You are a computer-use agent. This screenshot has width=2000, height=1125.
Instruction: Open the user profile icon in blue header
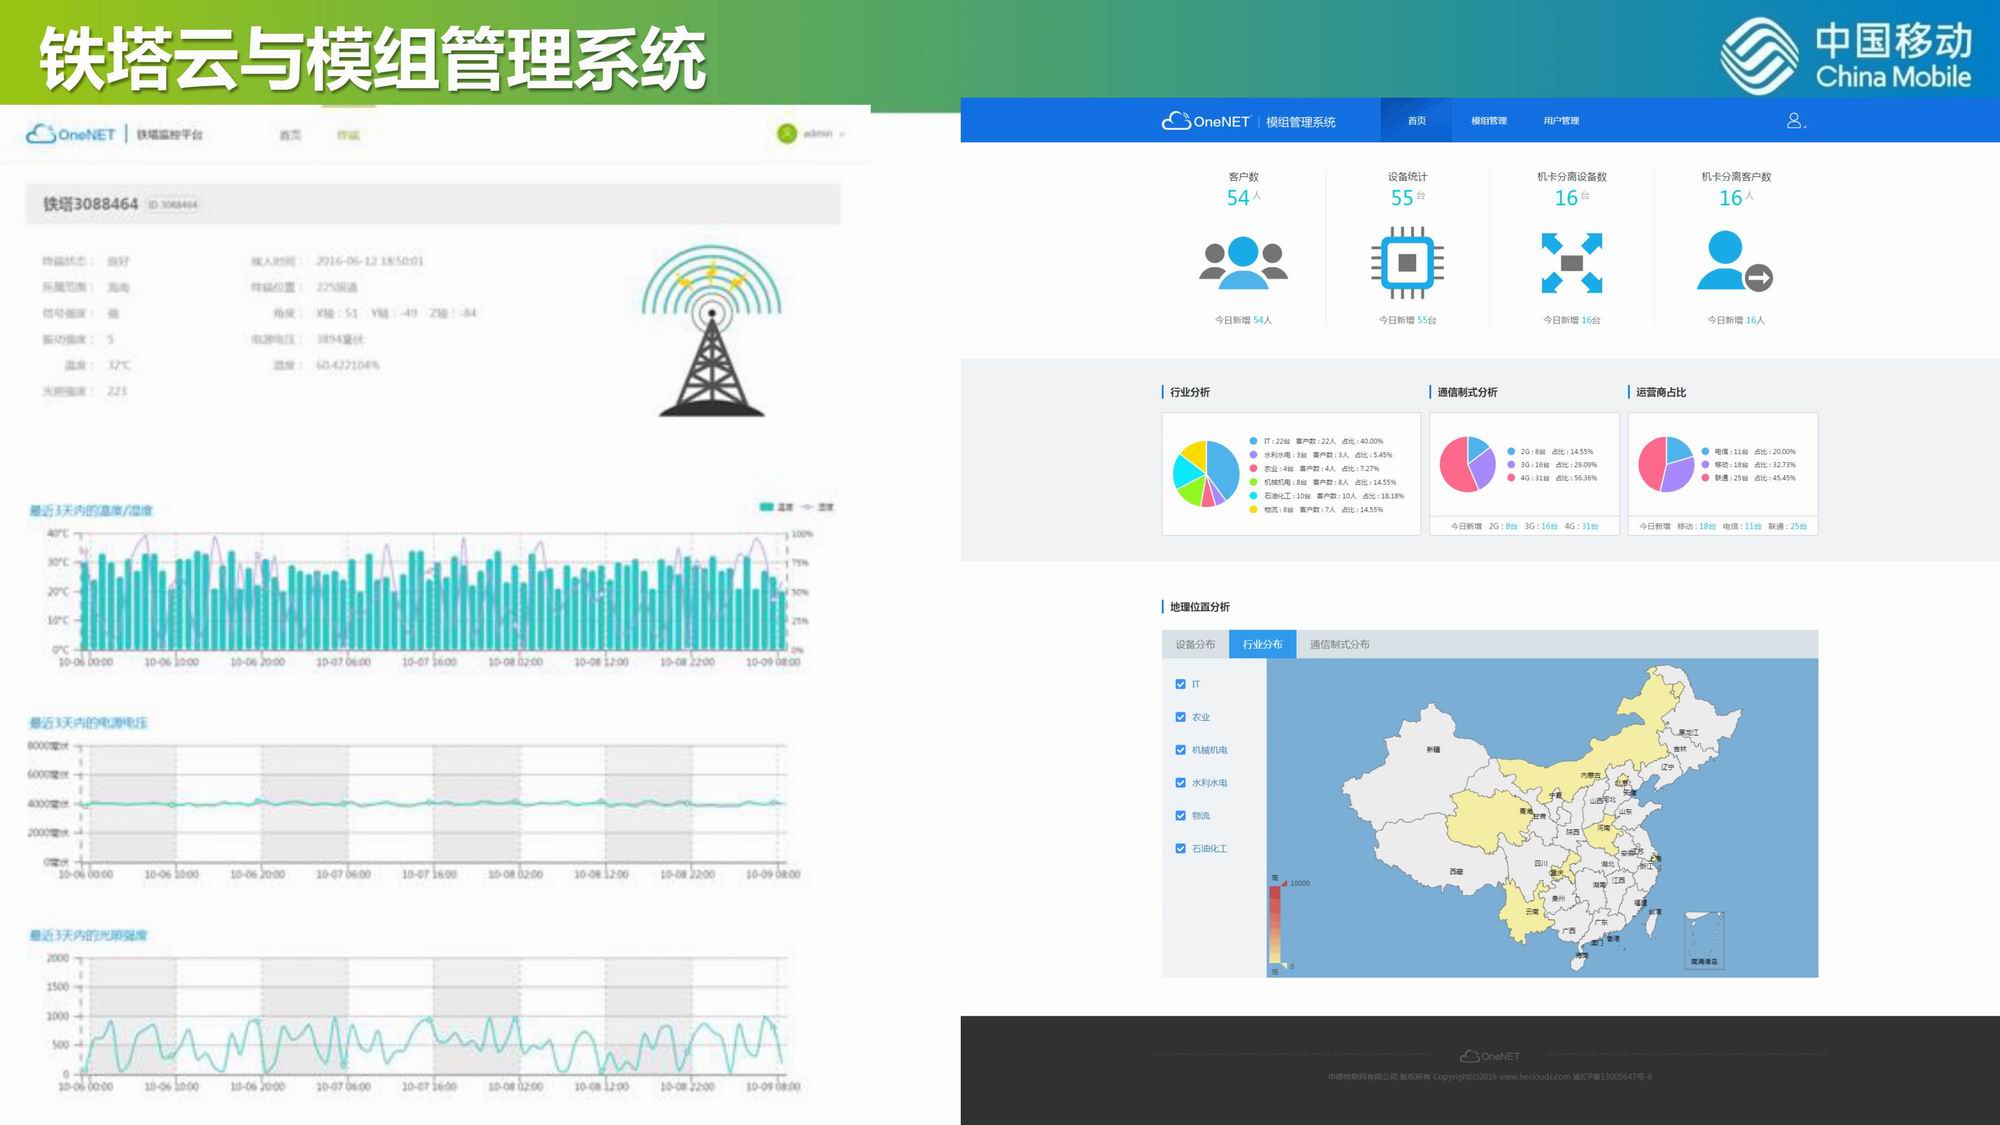(x=1795, y=121)
